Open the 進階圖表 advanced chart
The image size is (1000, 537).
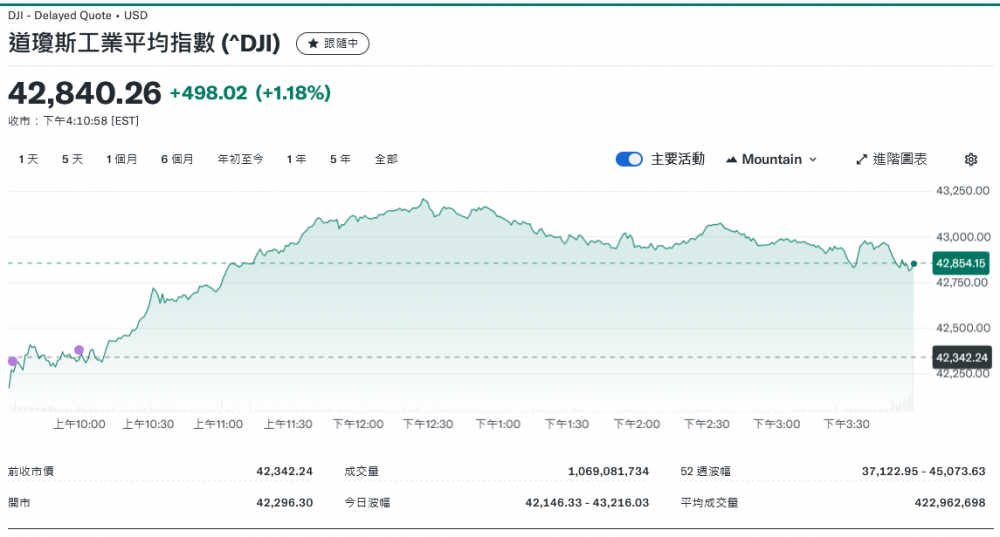[892, 159]
